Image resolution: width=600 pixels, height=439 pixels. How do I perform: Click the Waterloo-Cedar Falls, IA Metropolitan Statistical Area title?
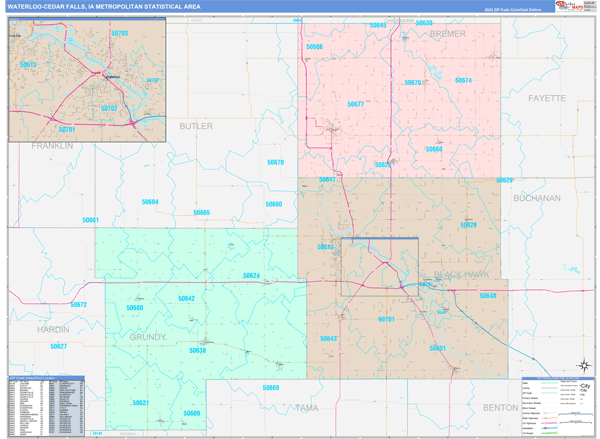click(x=104, y=7)
